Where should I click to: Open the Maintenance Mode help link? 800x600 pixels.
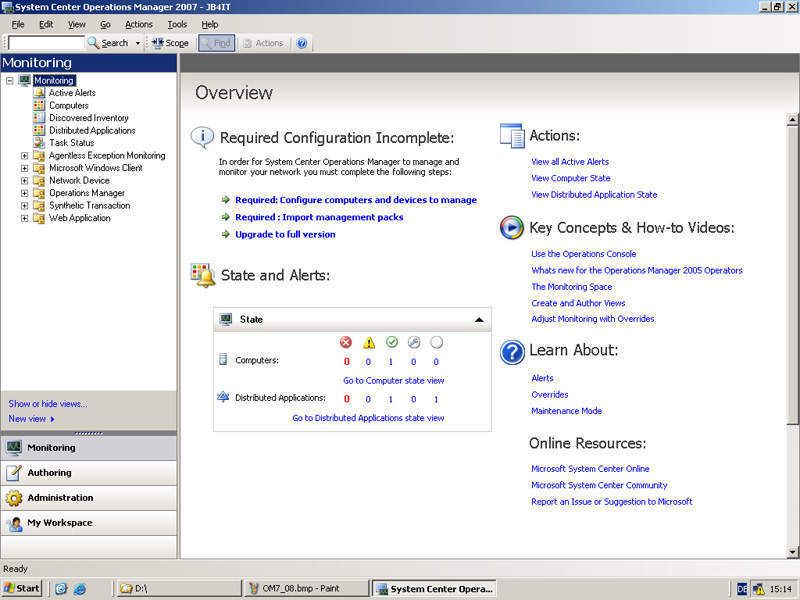tap(566, 411)
